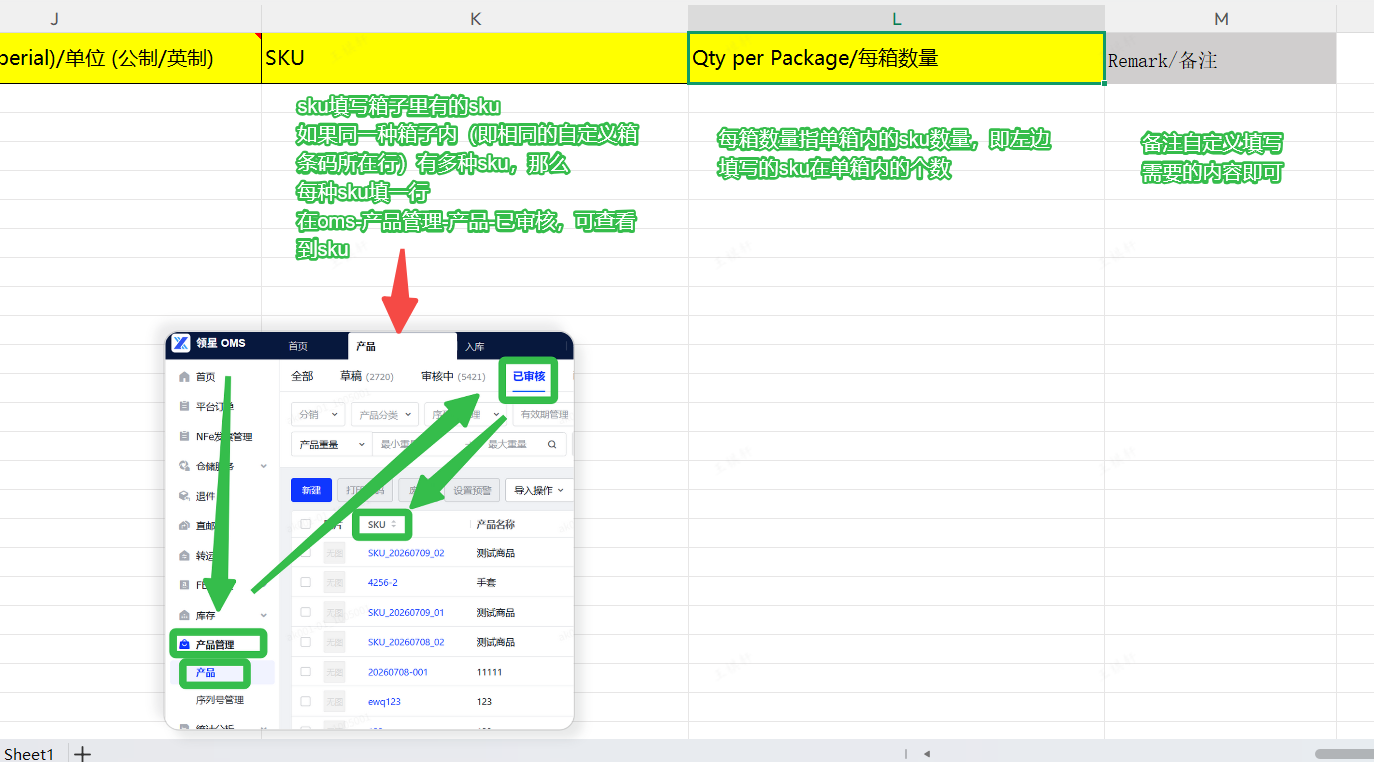
Task: Click the 首页 home icon in the OMS sidebar
Action: (x=184, y=377)
